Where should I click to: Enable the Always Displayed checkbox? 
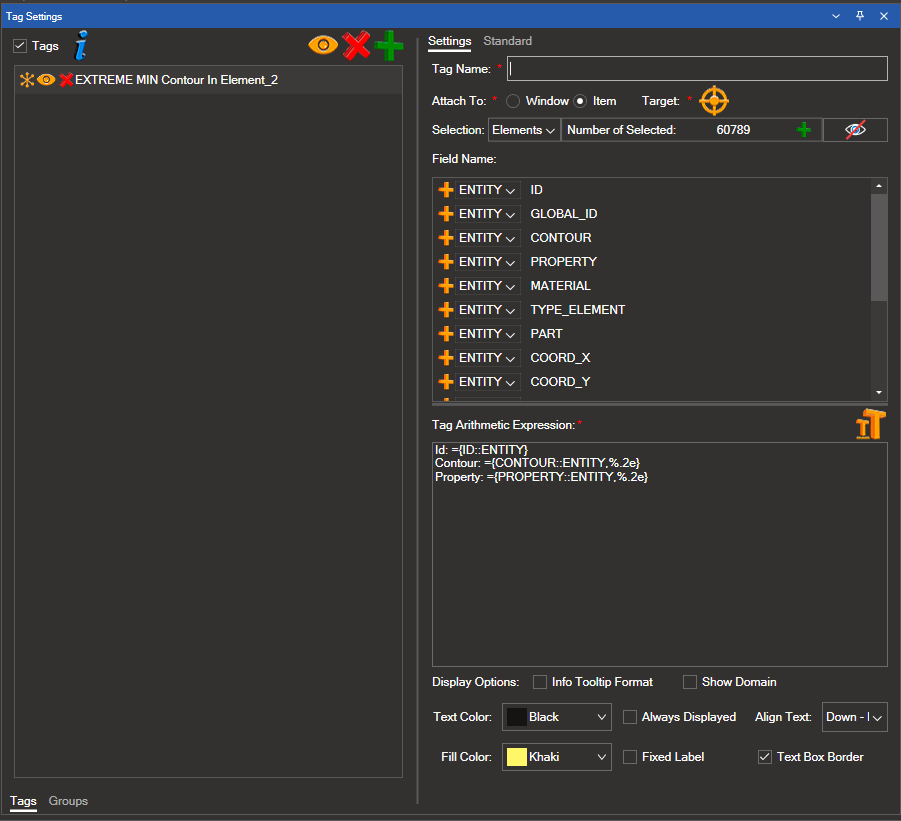tap(630, 717)
